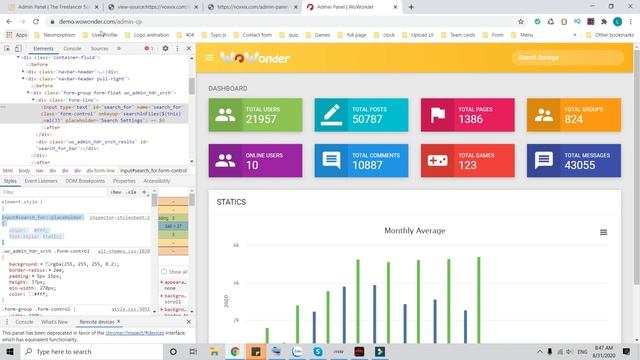Follow the chrome://inspect/#devices link
The width and height of the screenshot is (640, 360).
point(135,333)
